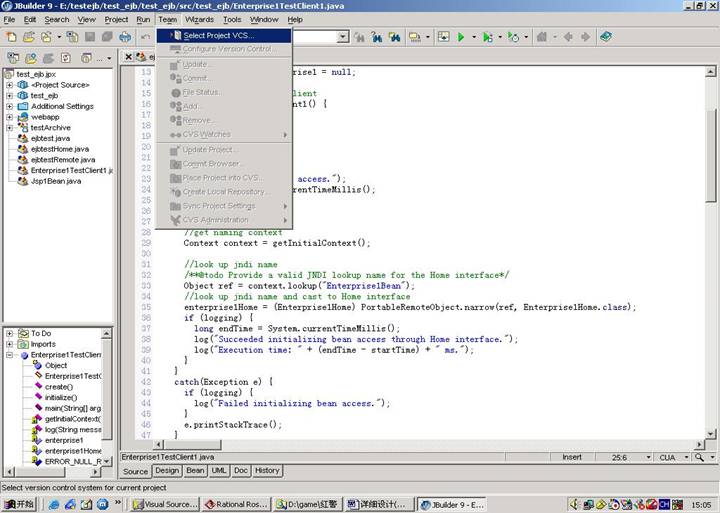Viewport: 720px width, 513px height.
Task: Open ejbtestHome.java in project tree
Action: click(x=60, y=149)
